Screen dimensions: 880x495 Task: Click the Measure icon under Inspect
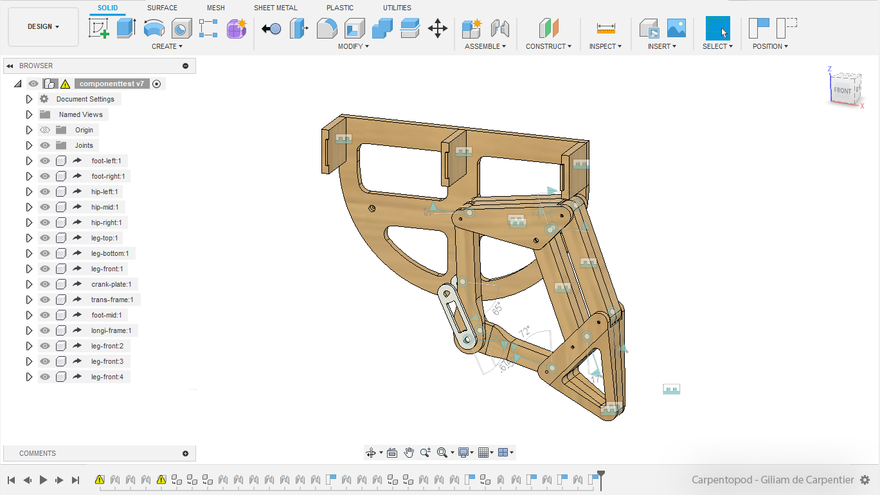(x=605, y=28)
